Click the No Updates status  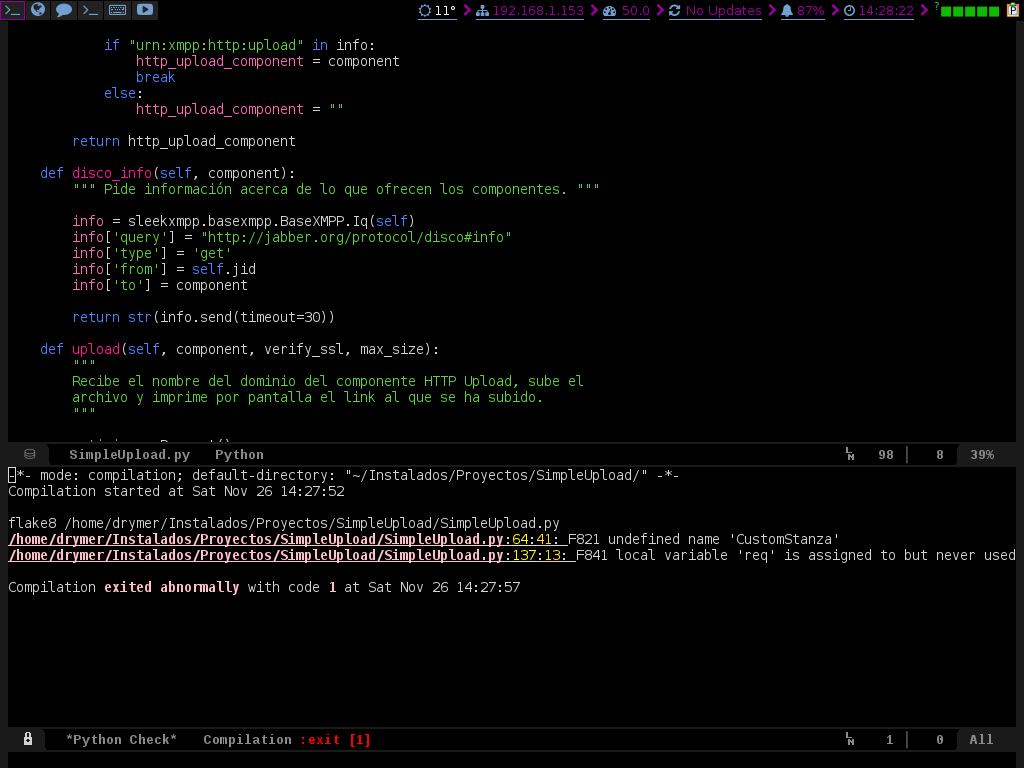tap(715, 10)
